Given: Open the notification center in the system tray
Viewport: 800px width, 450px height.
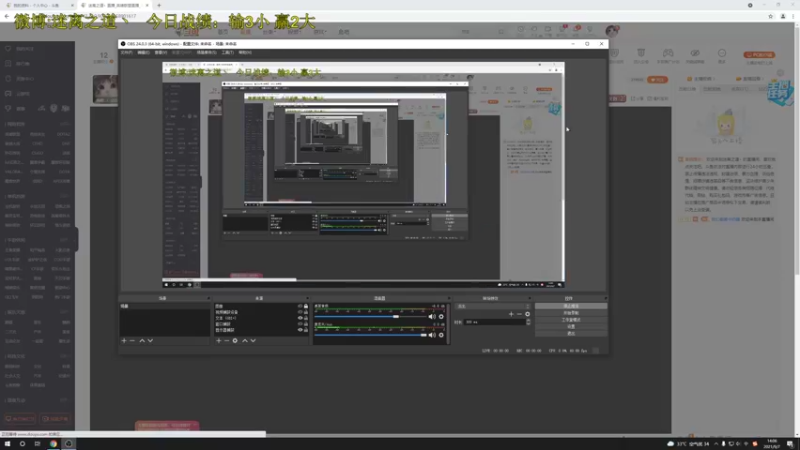Looking at the screenshot, I should [x=790, y=444].
